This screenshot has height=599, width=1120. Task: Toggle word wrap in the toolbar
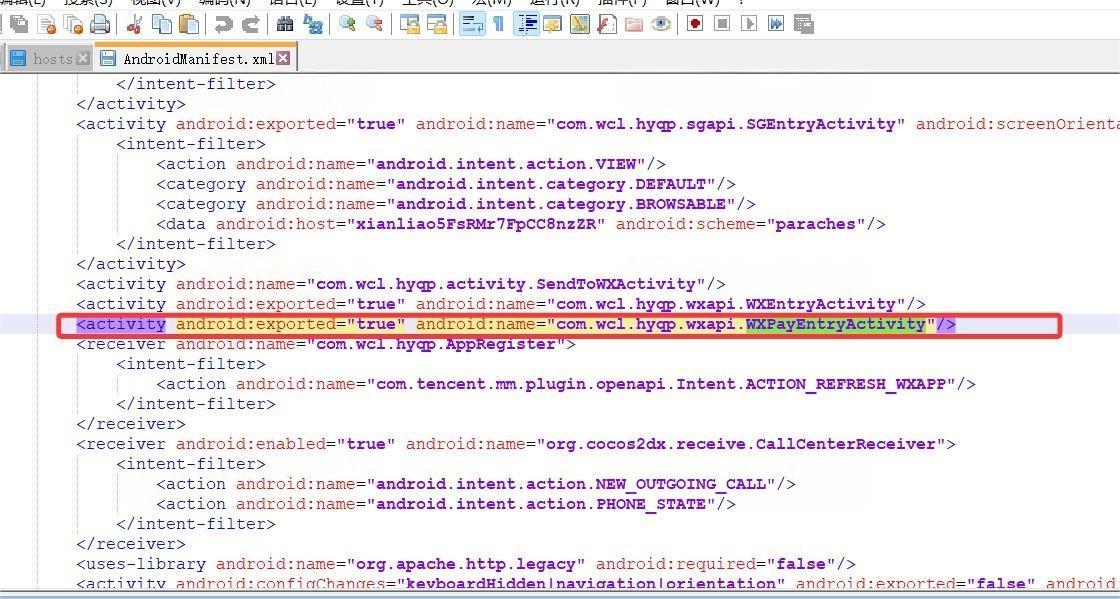(472, 24)
